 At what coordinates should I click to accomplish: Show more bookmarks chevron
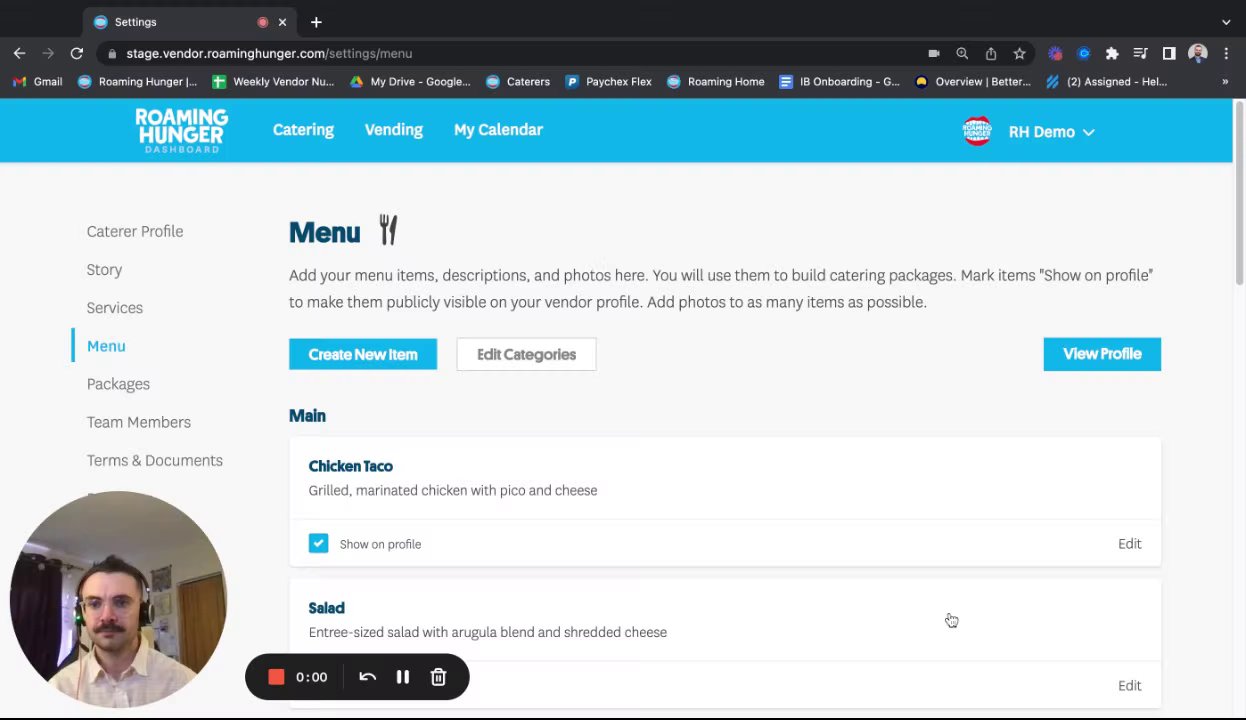coord(1225,82)
